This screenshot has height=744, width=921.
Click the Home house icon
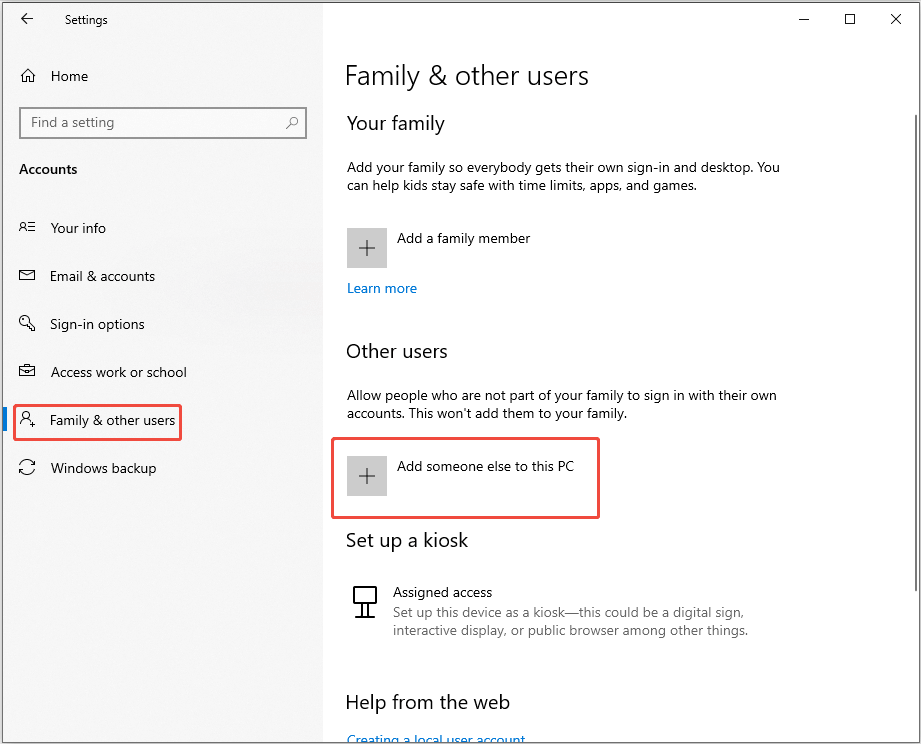tap(29, 75)
